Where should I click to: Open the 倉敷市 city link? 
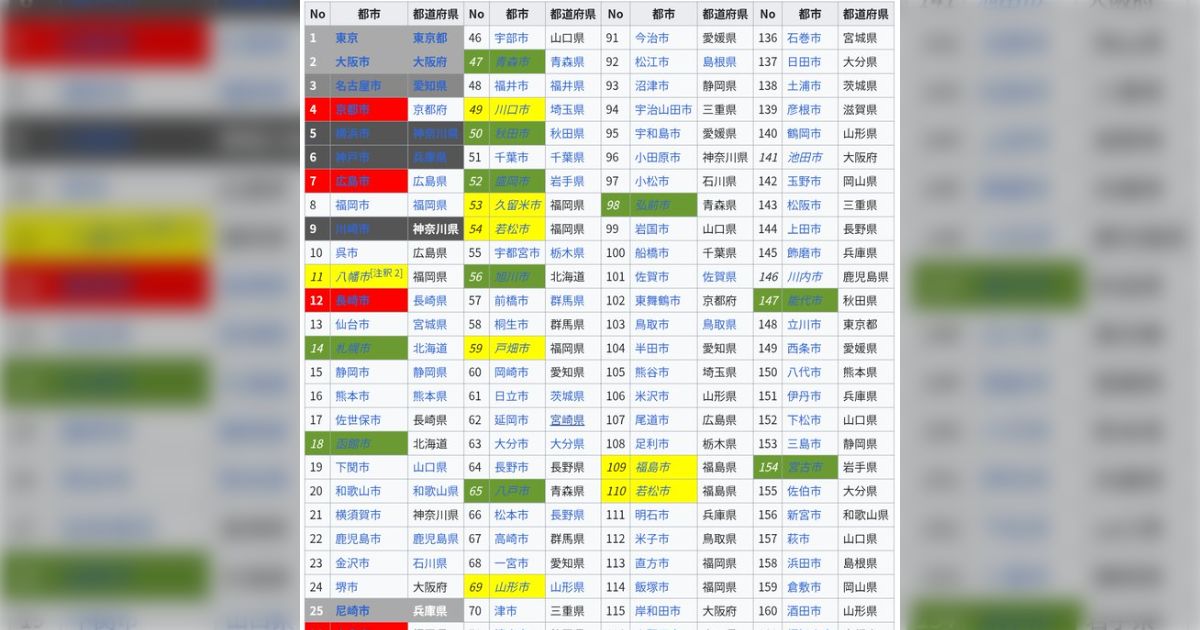coord(804,587)
